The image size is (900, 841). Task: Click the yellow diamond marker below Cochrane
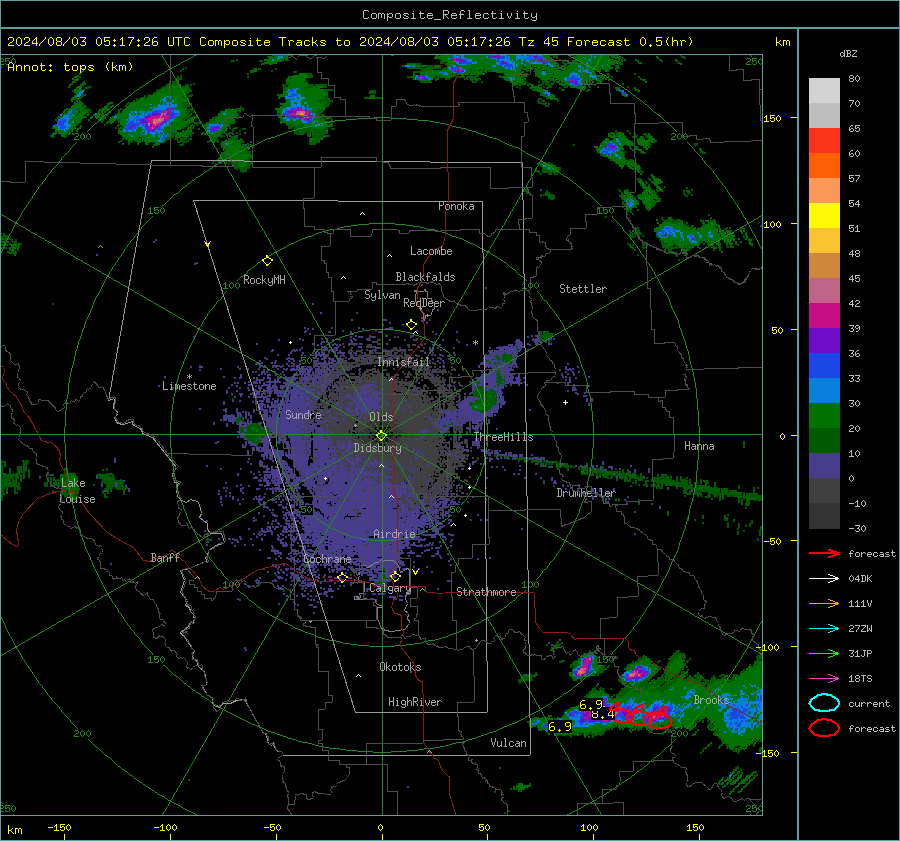[342, 577]
